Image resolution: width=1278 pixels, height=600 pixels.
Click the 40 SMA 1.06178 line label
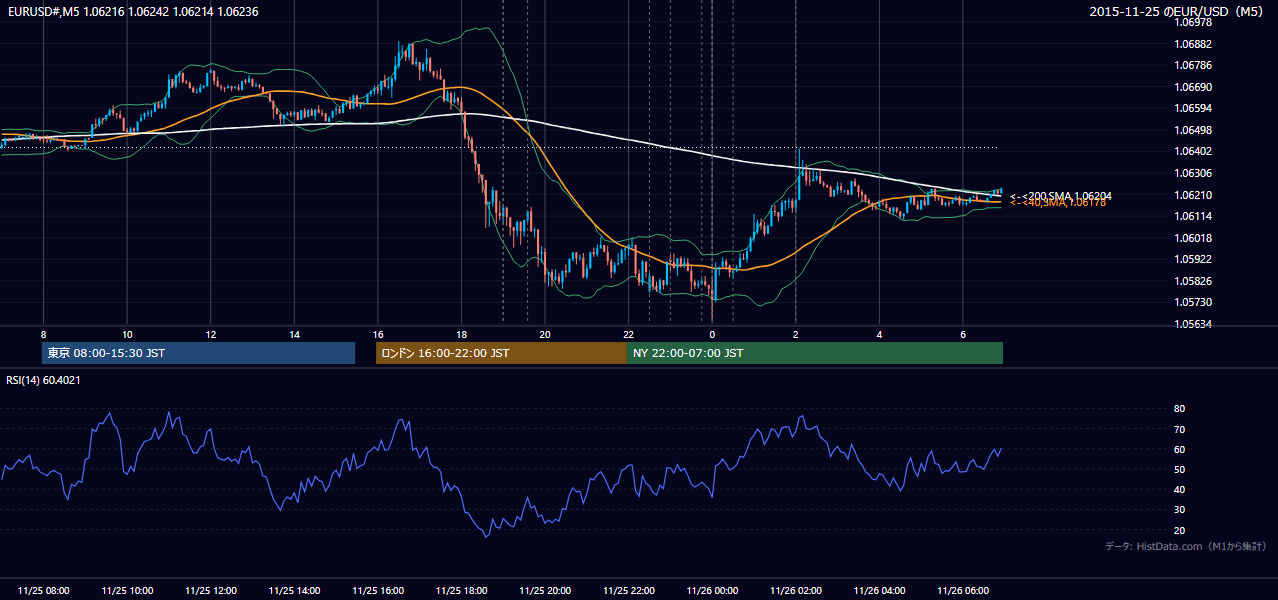point(1058,203)
